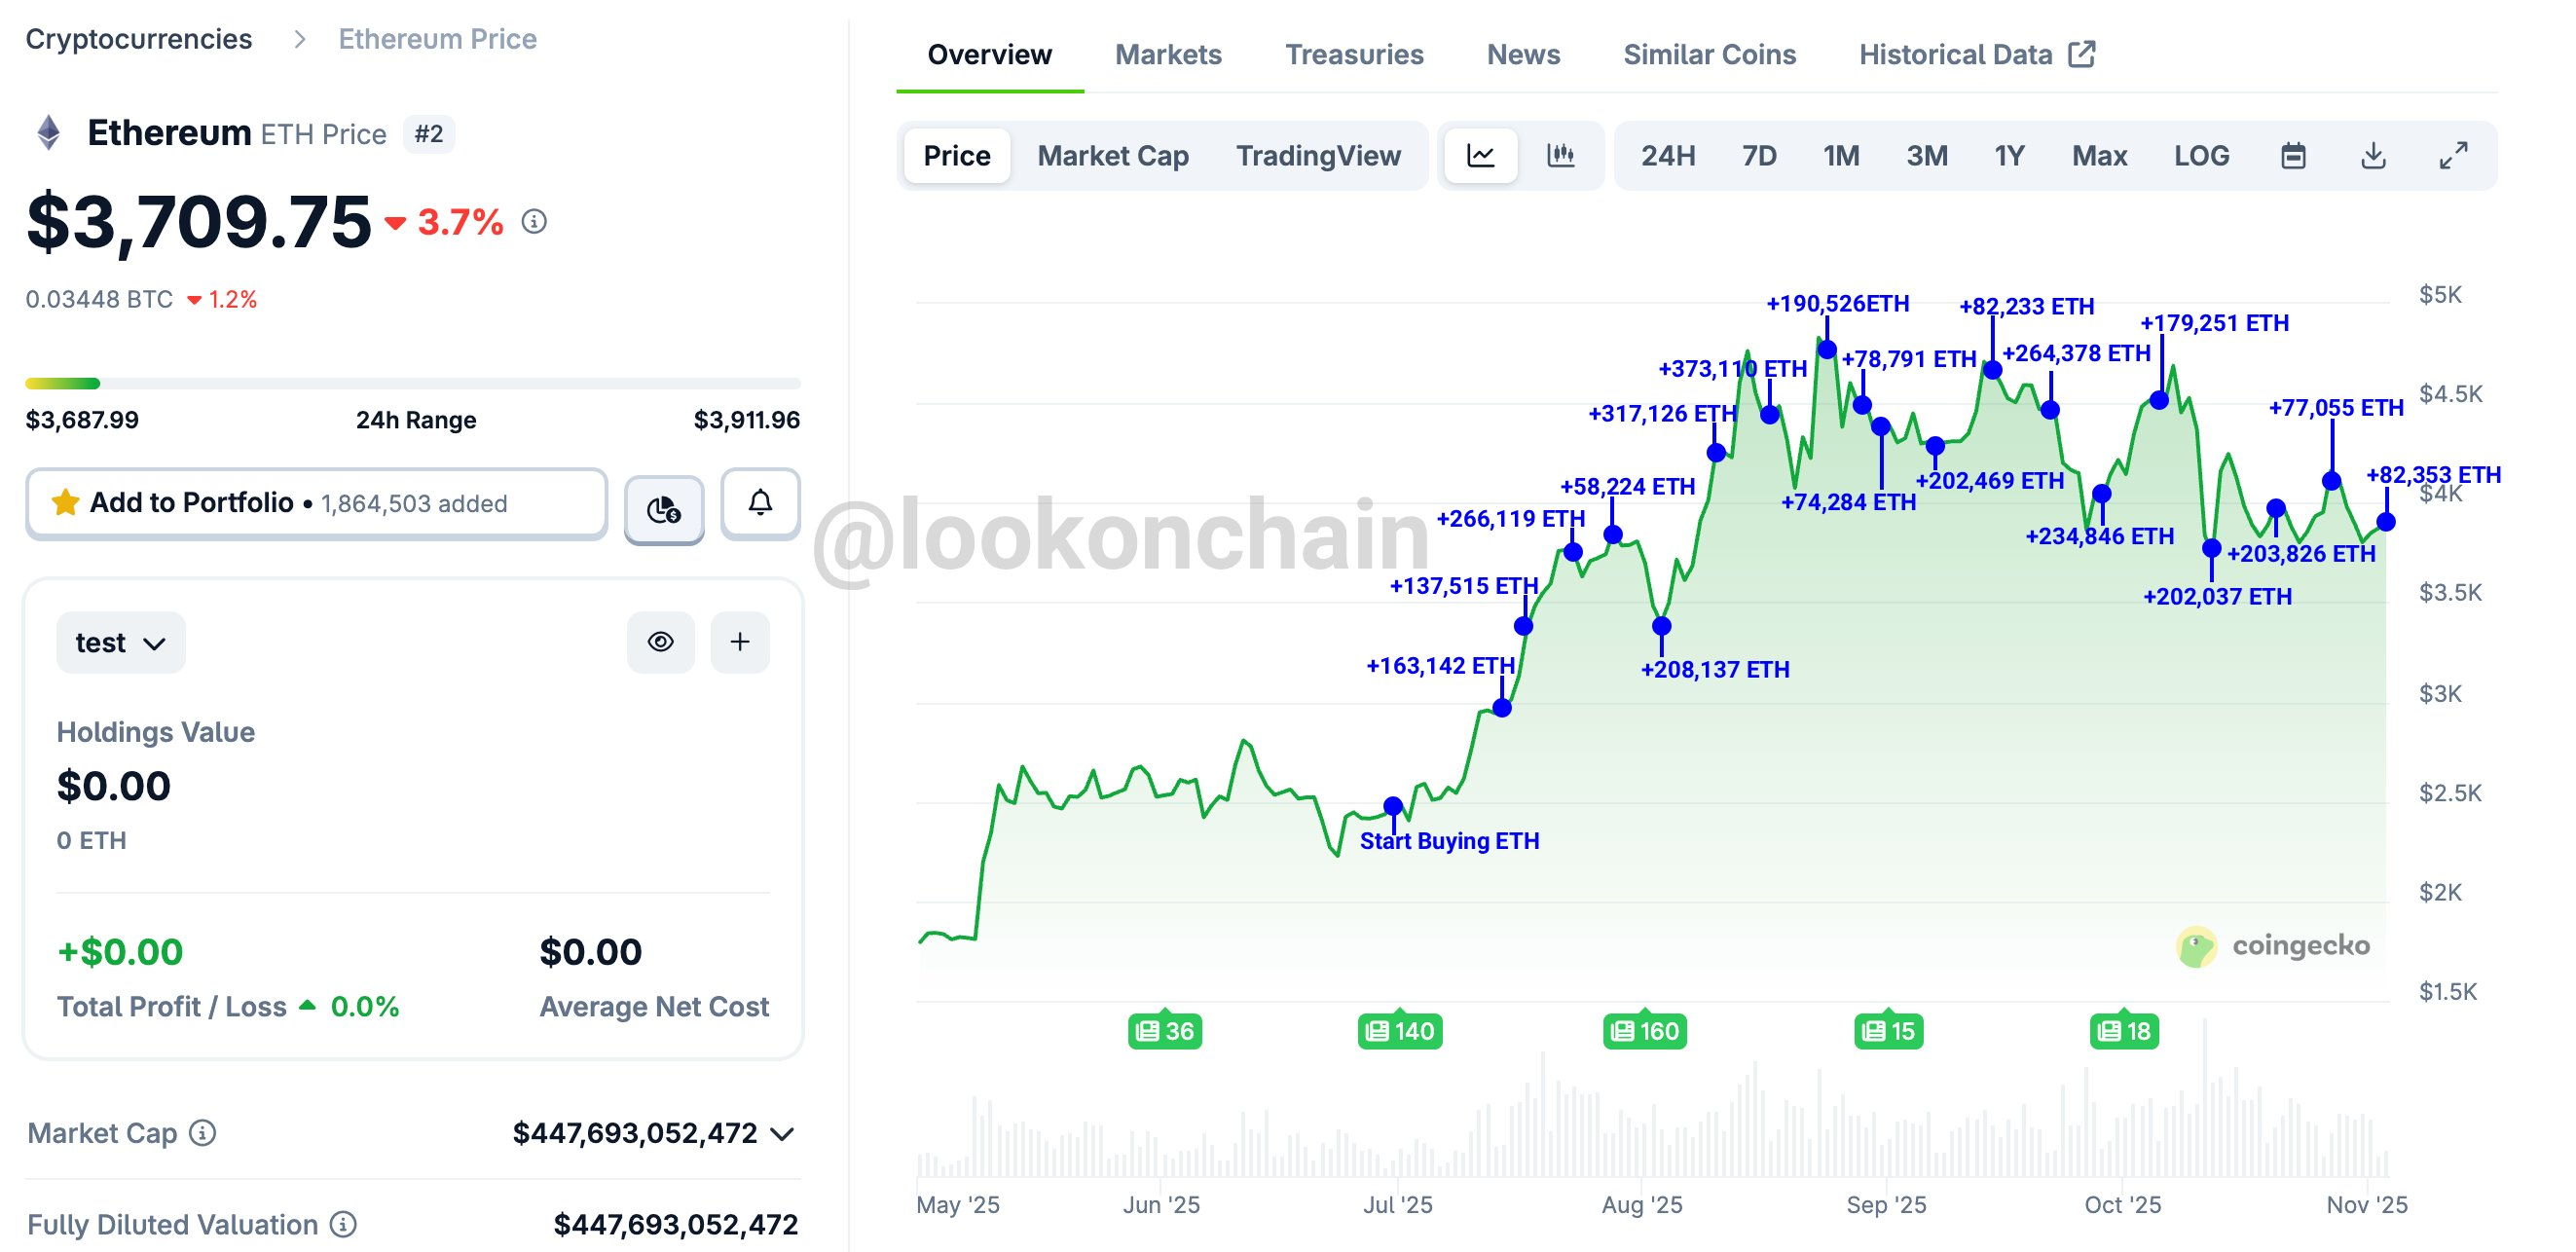Expand the Market Cap value chevron
This screenshot has height=1252, width=2576.
coord(784,1134)
